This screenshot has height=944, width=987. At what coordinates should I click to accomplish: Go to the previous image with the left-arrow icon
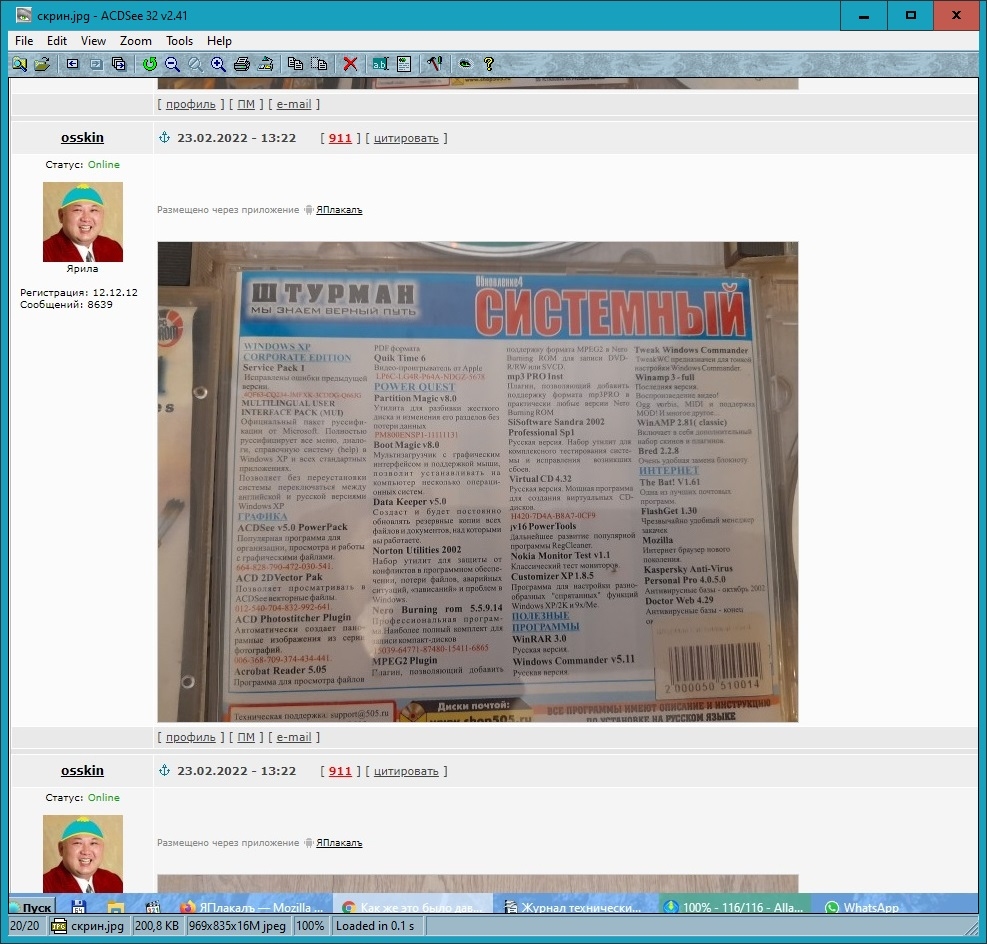coord(73,64)
